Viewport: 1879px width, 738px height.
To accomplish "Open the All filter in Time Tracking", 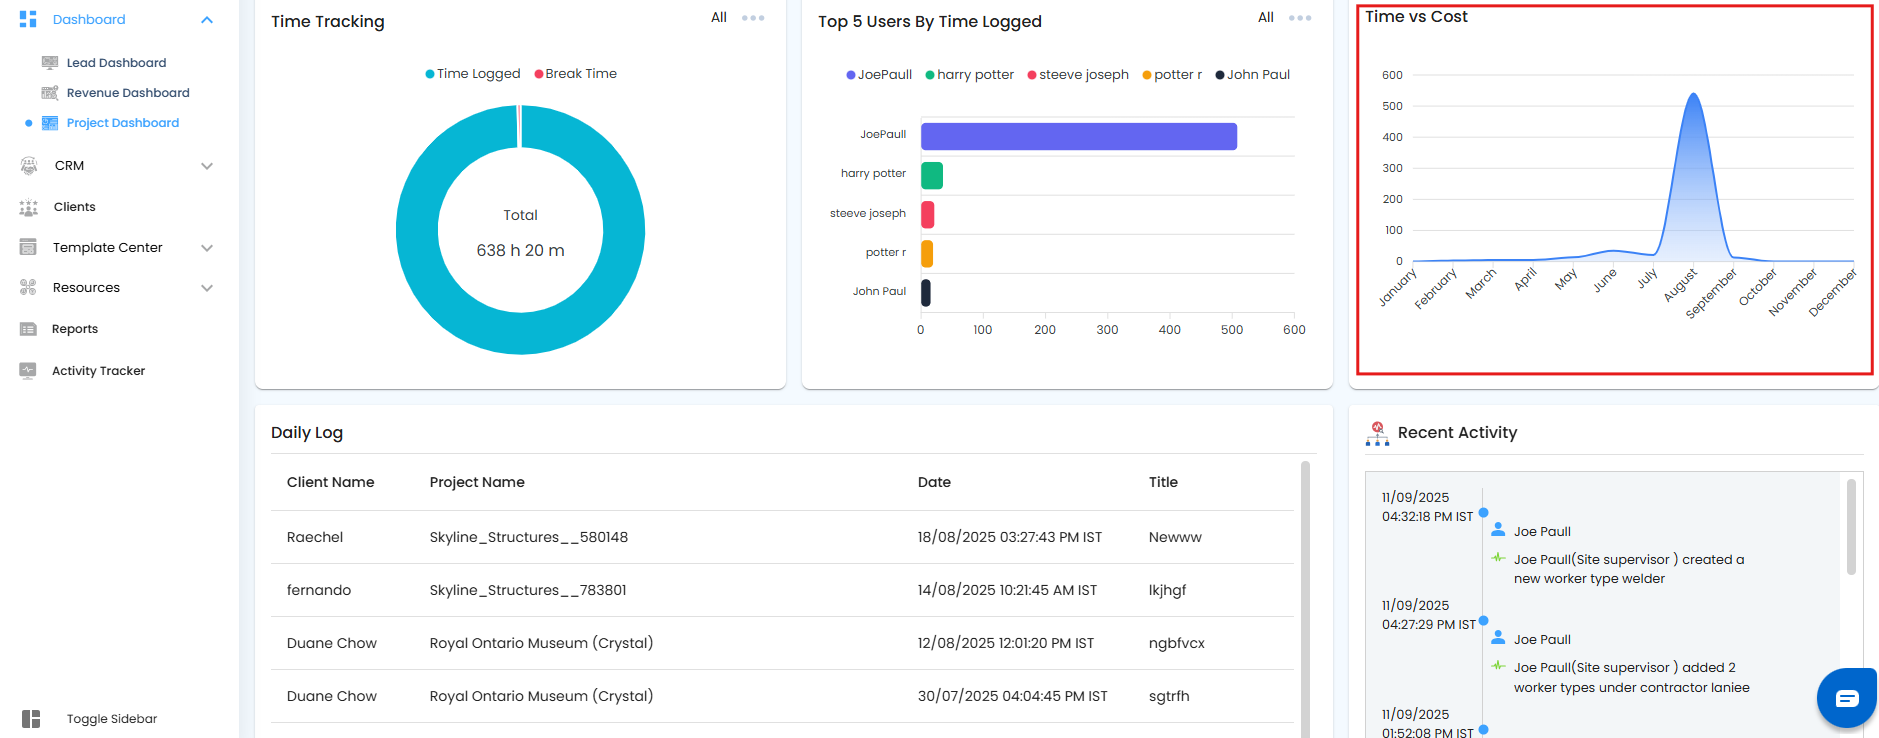I will (719, 17).
